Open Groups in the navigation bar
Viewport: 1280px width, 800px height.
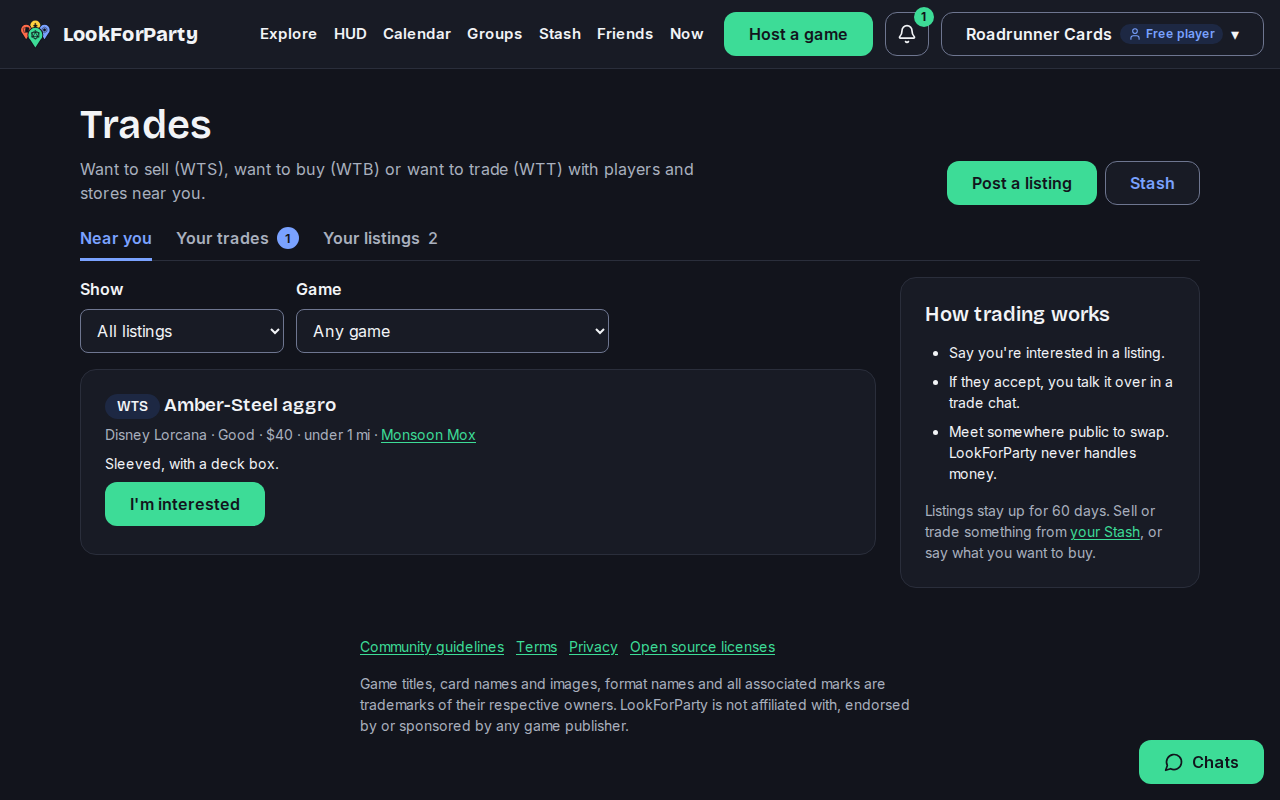(494, 34)
